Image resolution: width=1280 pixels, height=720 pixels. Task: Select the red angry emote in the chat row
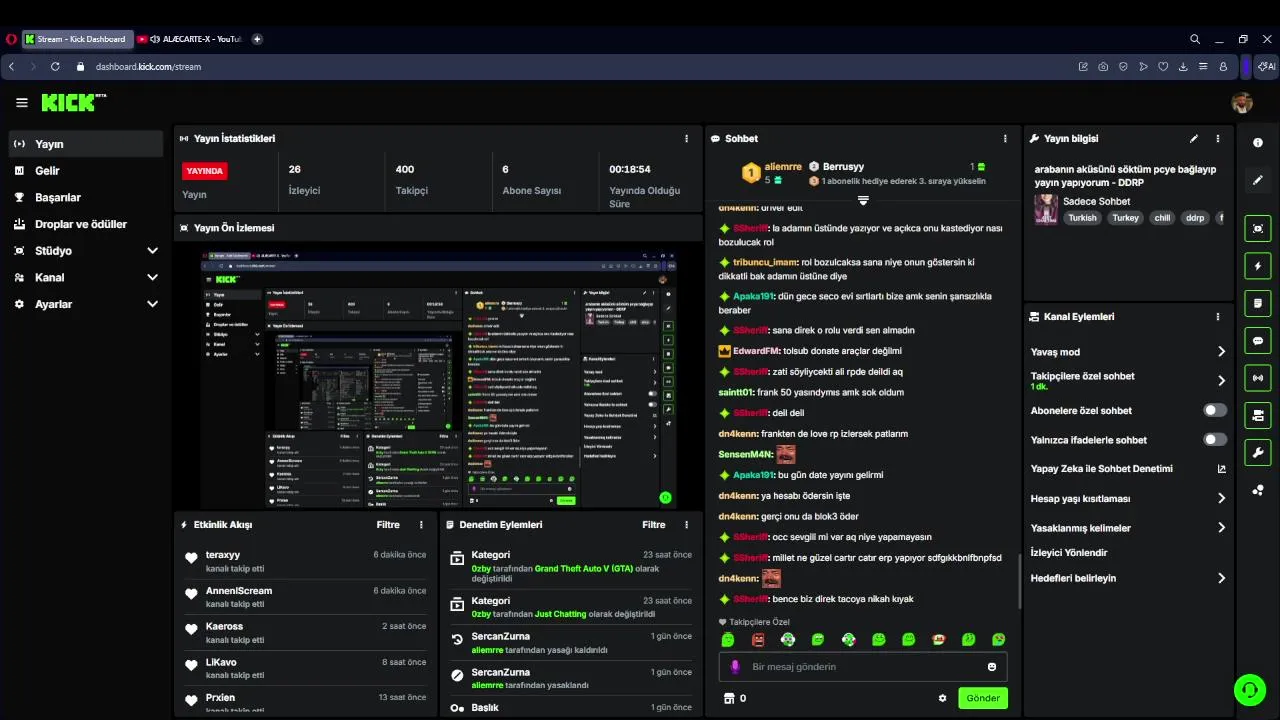pyautogui.click(x=758, y=640)
